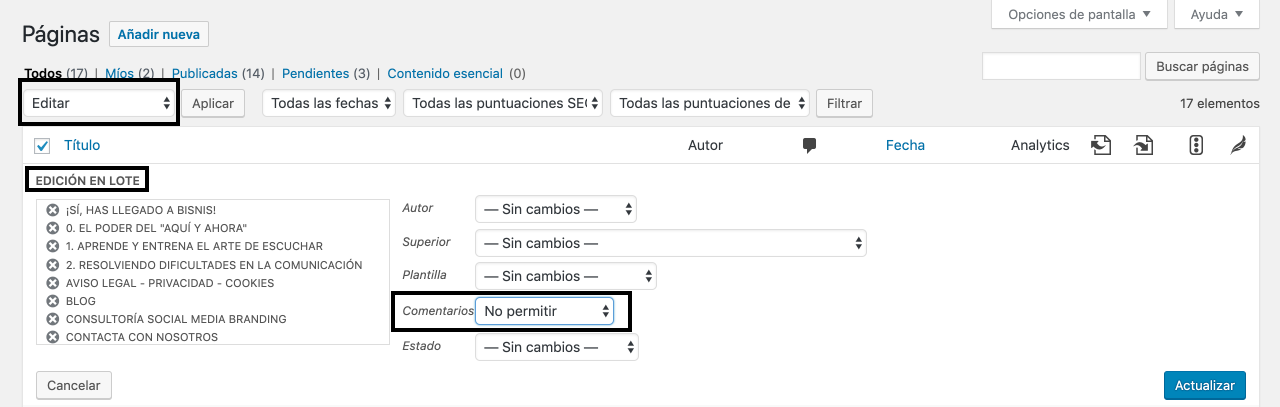Screen dimensions: 1280x407
Task: Click the comments speech bubble column icon
Action: (809, 146)
